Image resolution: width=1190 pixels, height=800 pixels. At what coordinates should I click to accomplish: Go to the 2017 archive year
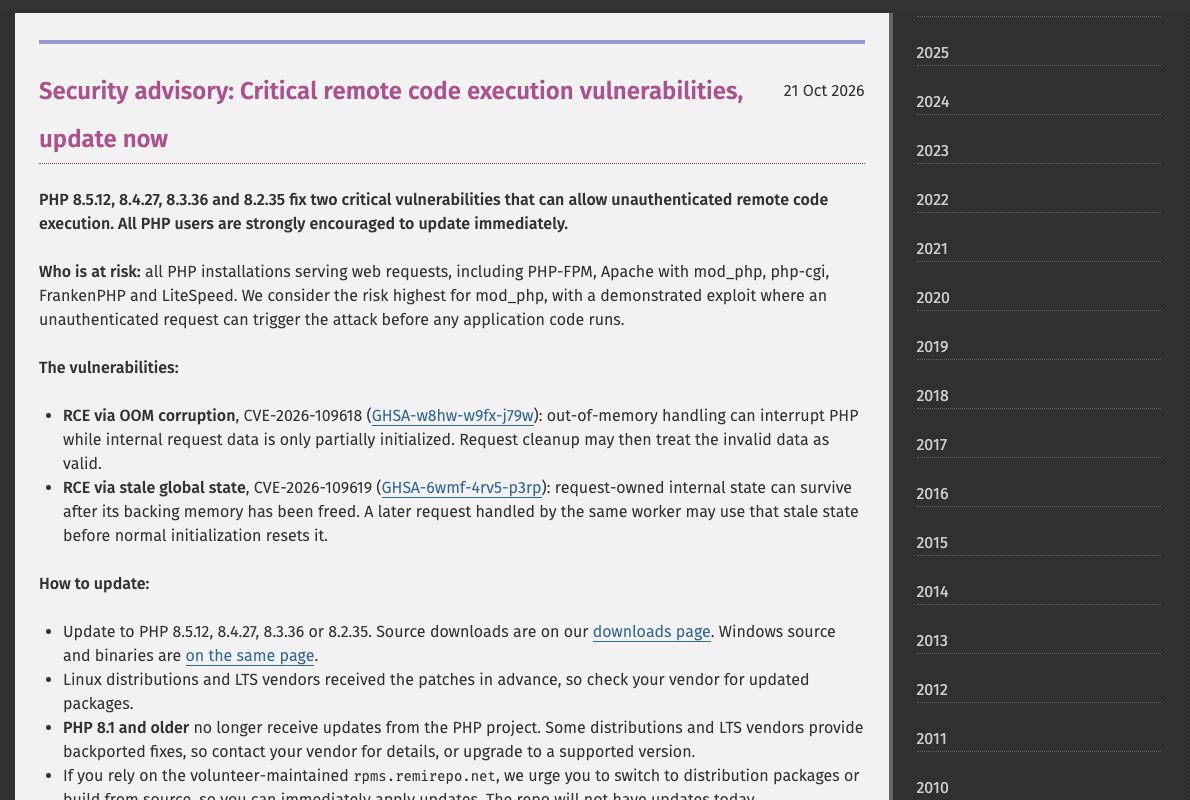[x=932, y=445]
